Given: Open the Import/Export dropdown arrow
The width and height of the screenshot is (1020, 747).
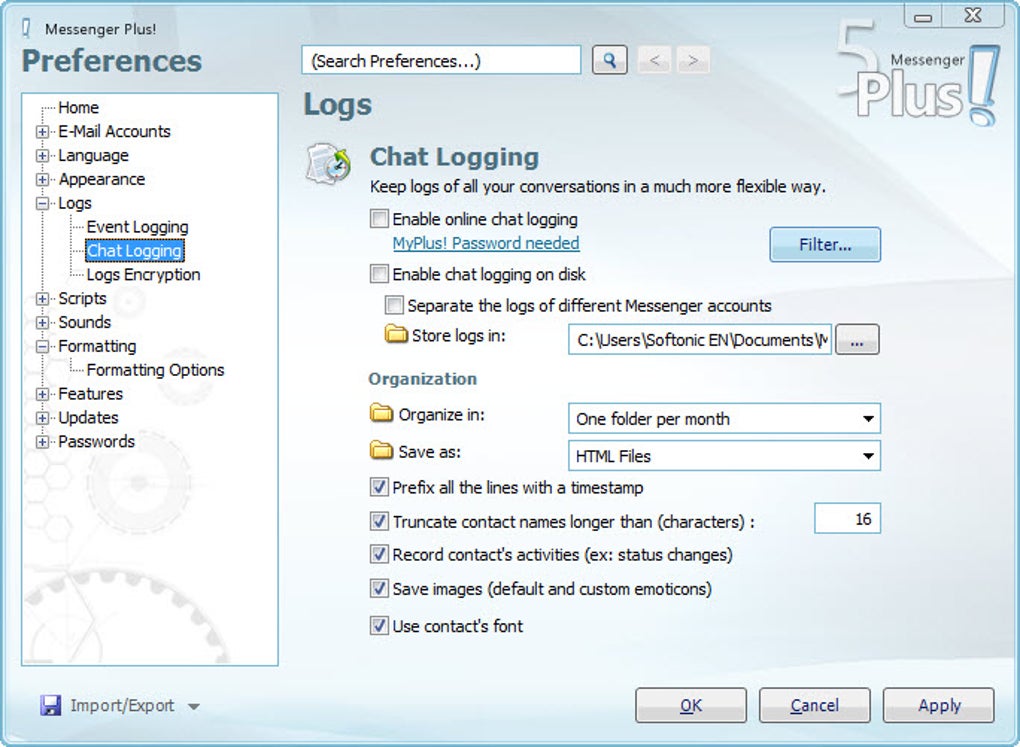Looking at the screenshot, I should (x=193, y=706).
